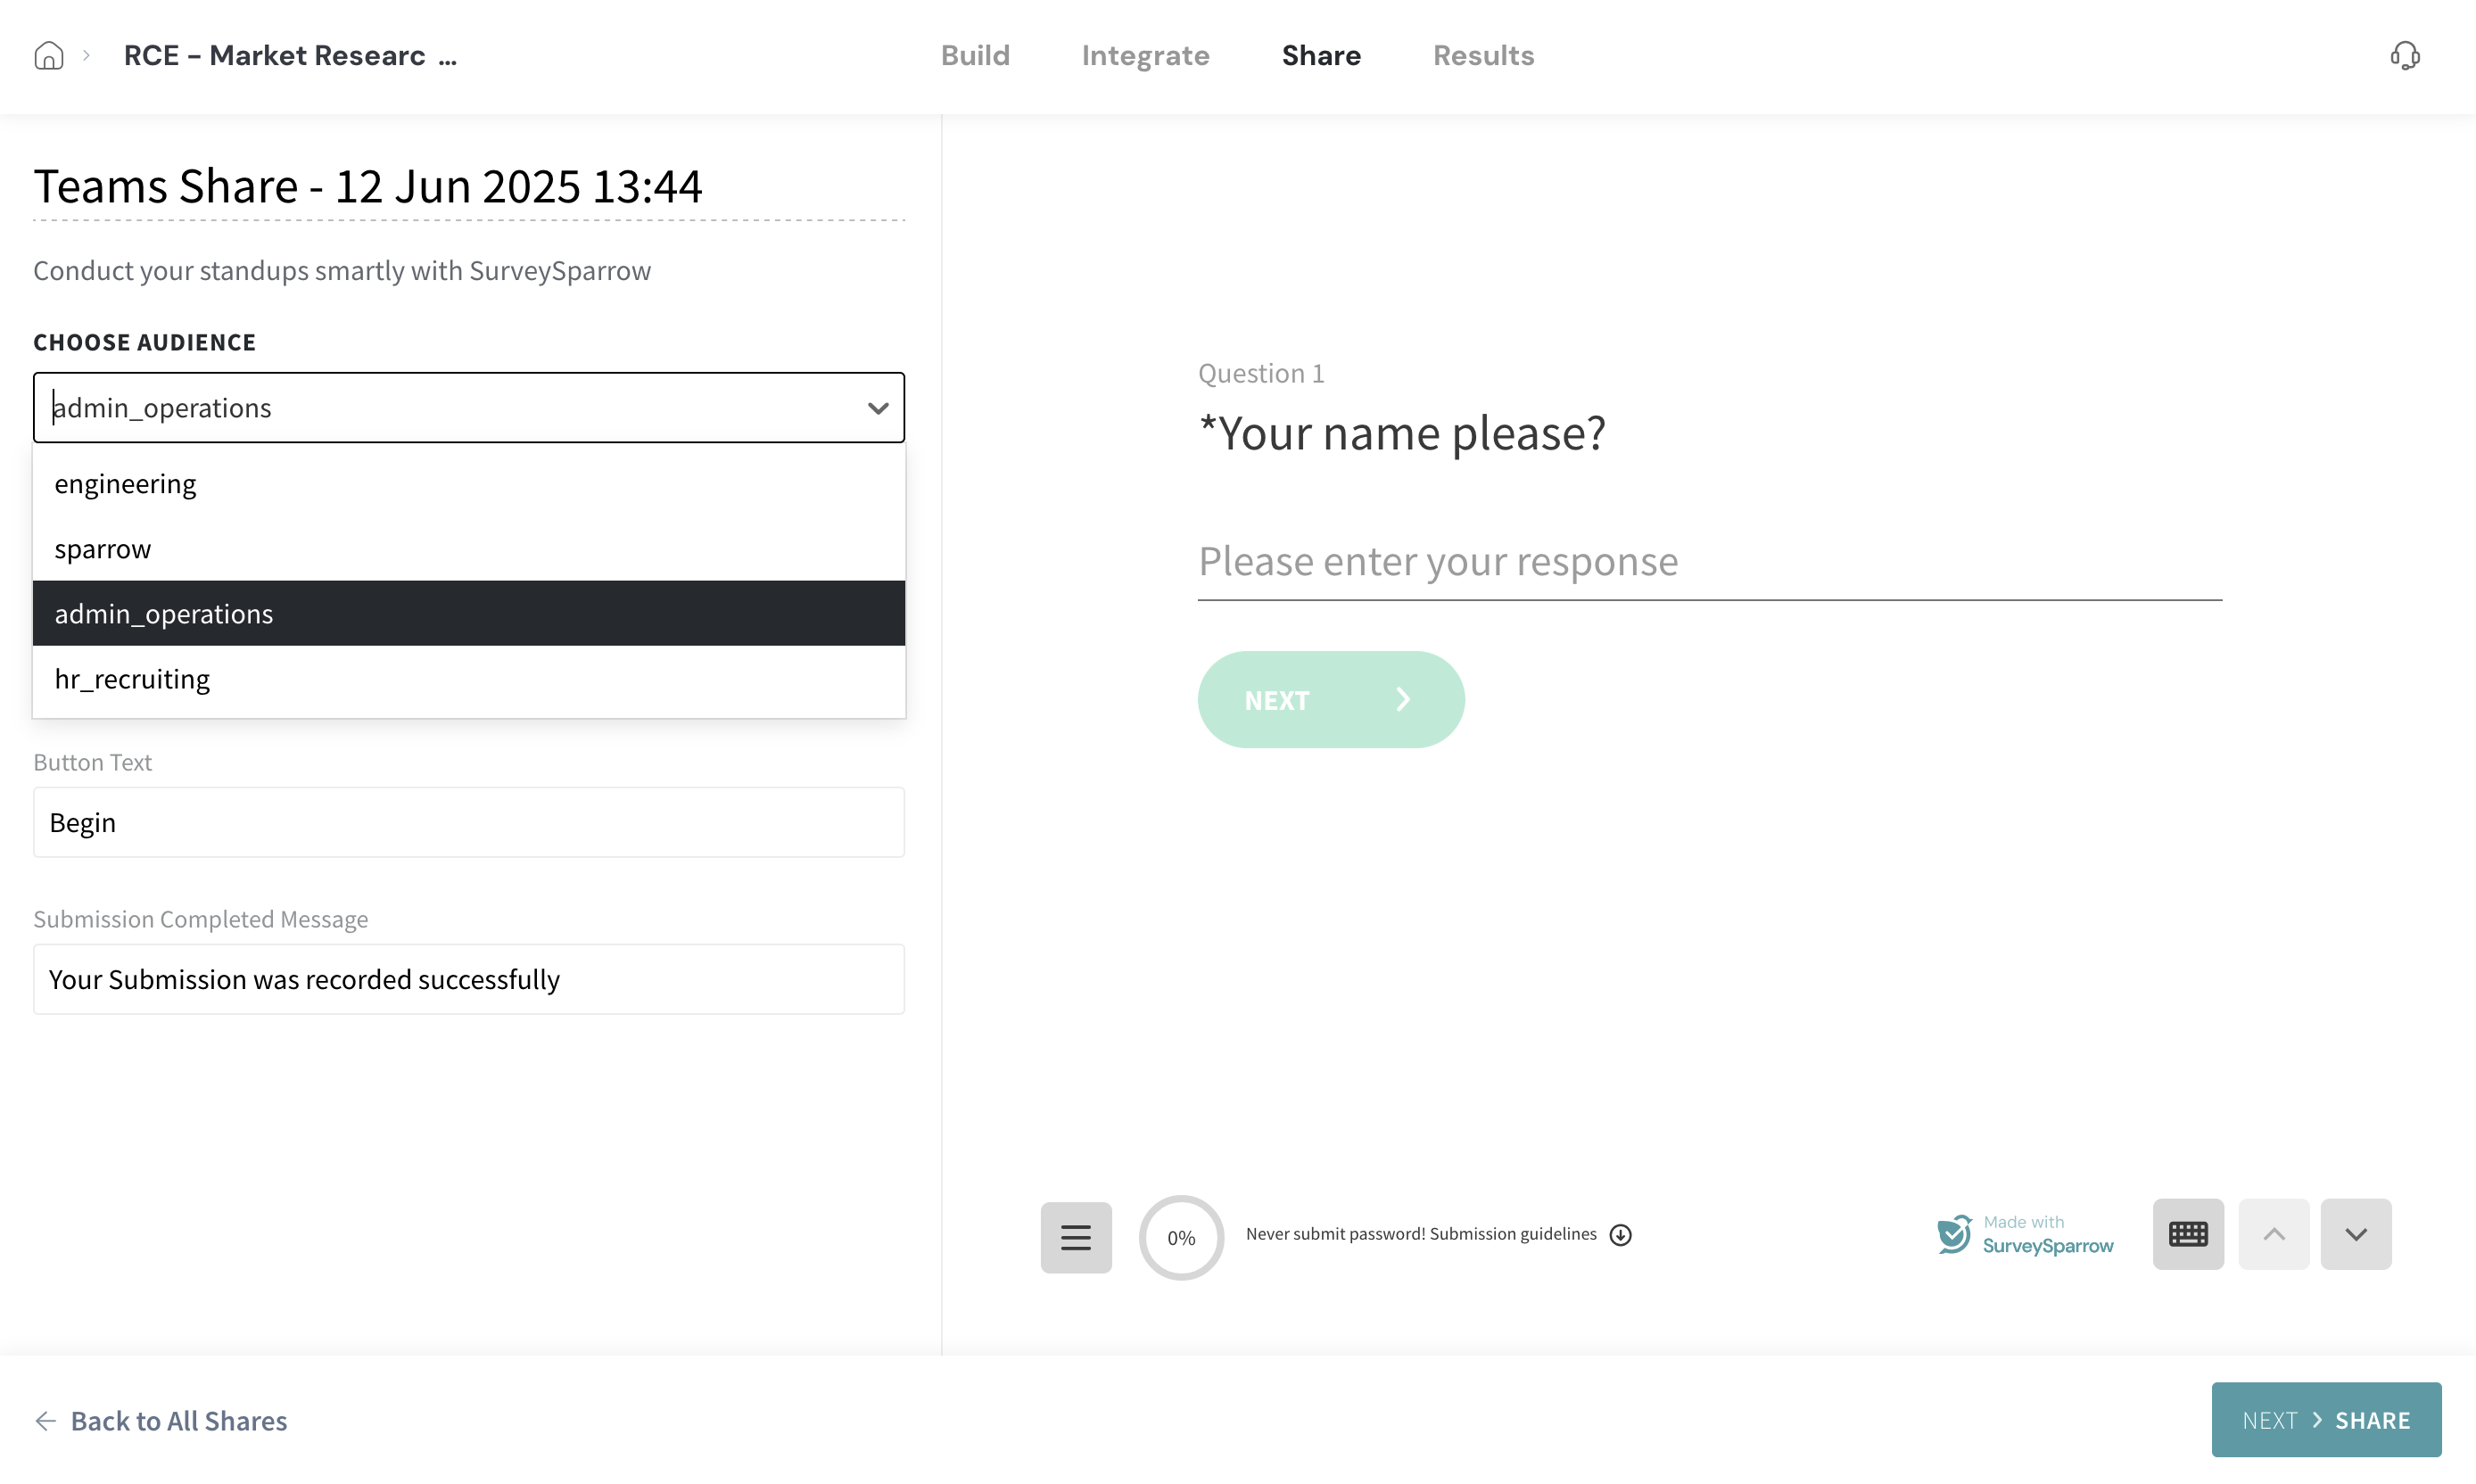Open the Integrate tab
The height and width of the screenshot is (1484, 2476).
click(x=1145, y=56)
